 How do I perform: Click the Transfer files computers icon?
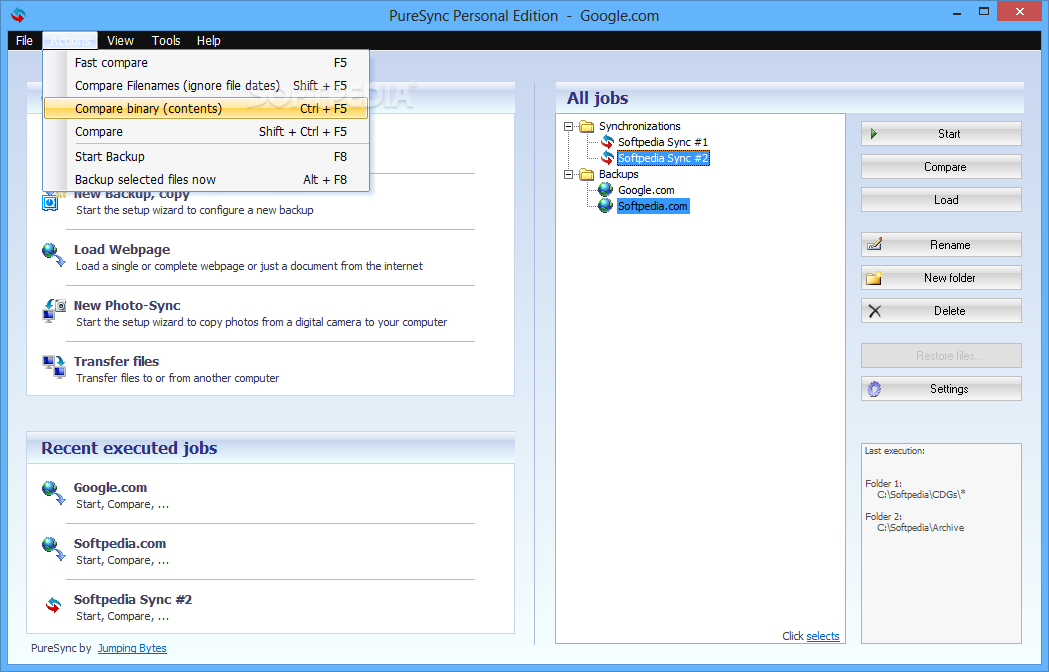54,367
